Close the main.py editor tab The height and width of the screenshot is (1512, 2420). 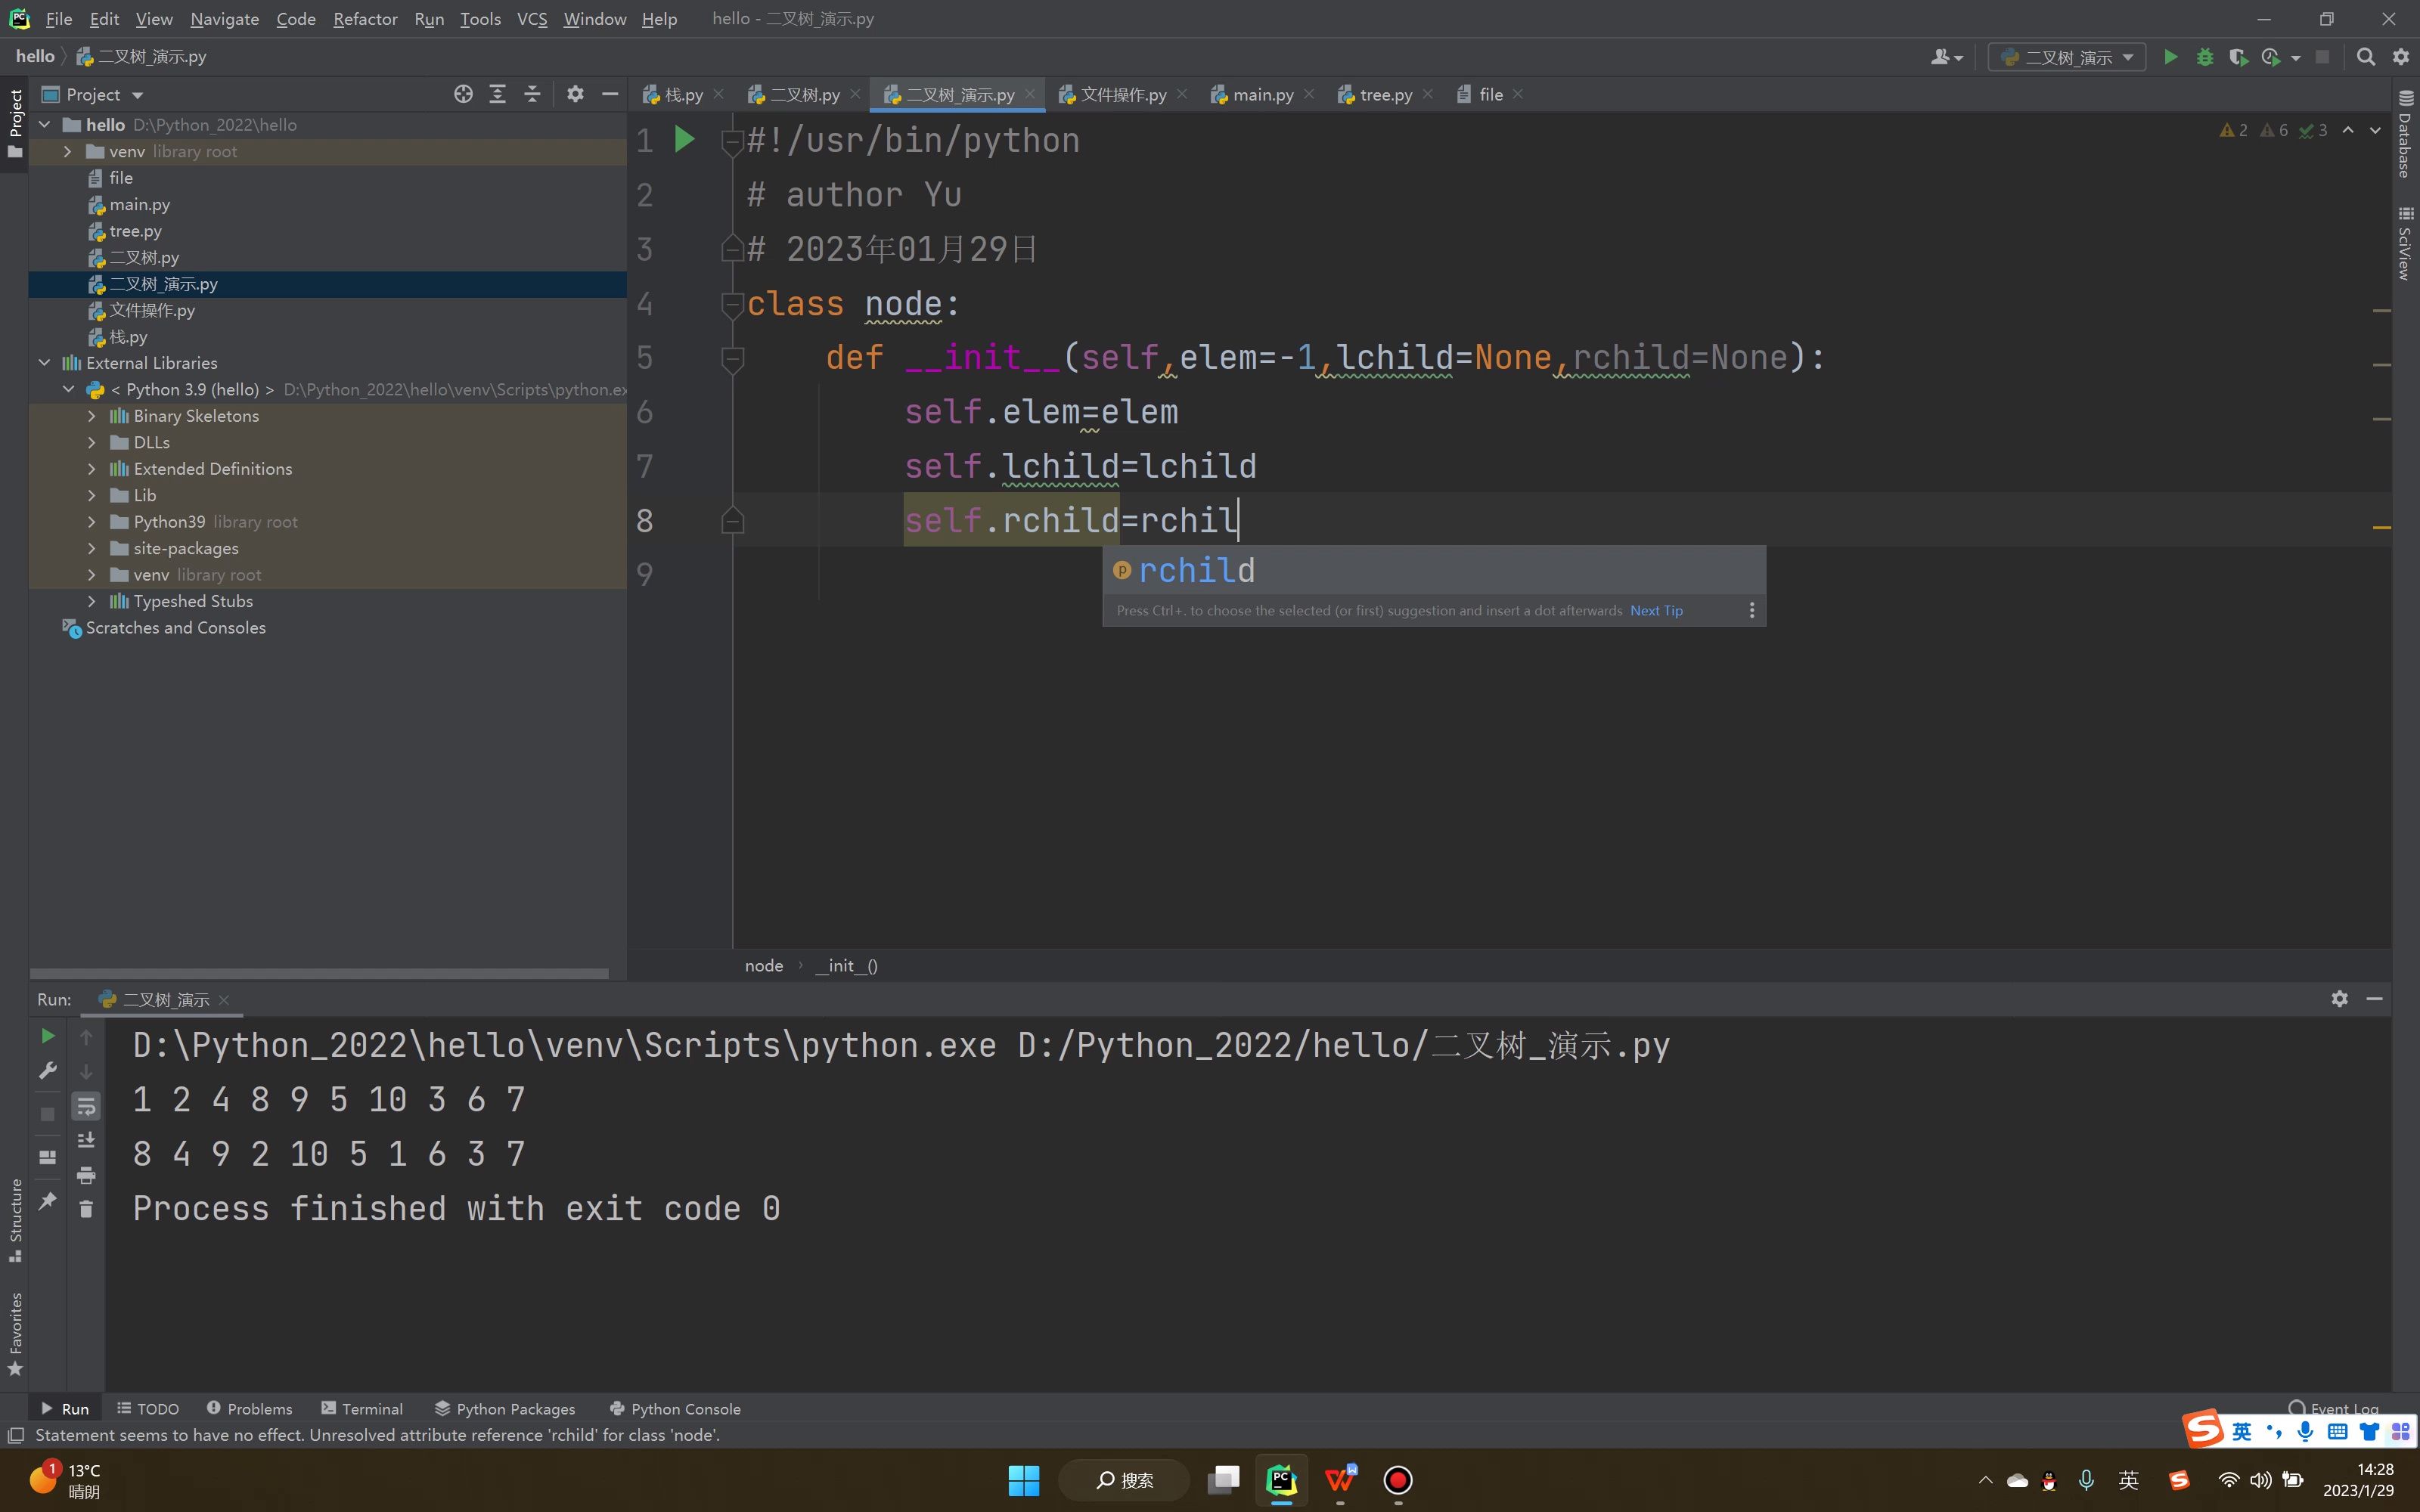click(x=1309, y=94)
